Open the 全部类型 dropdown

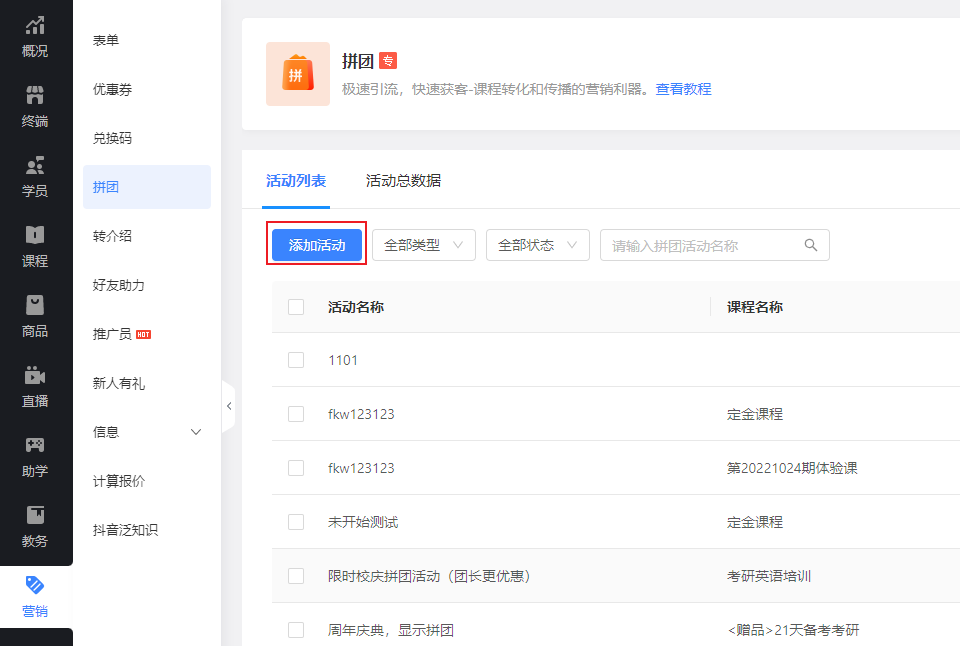click(424, 245)
